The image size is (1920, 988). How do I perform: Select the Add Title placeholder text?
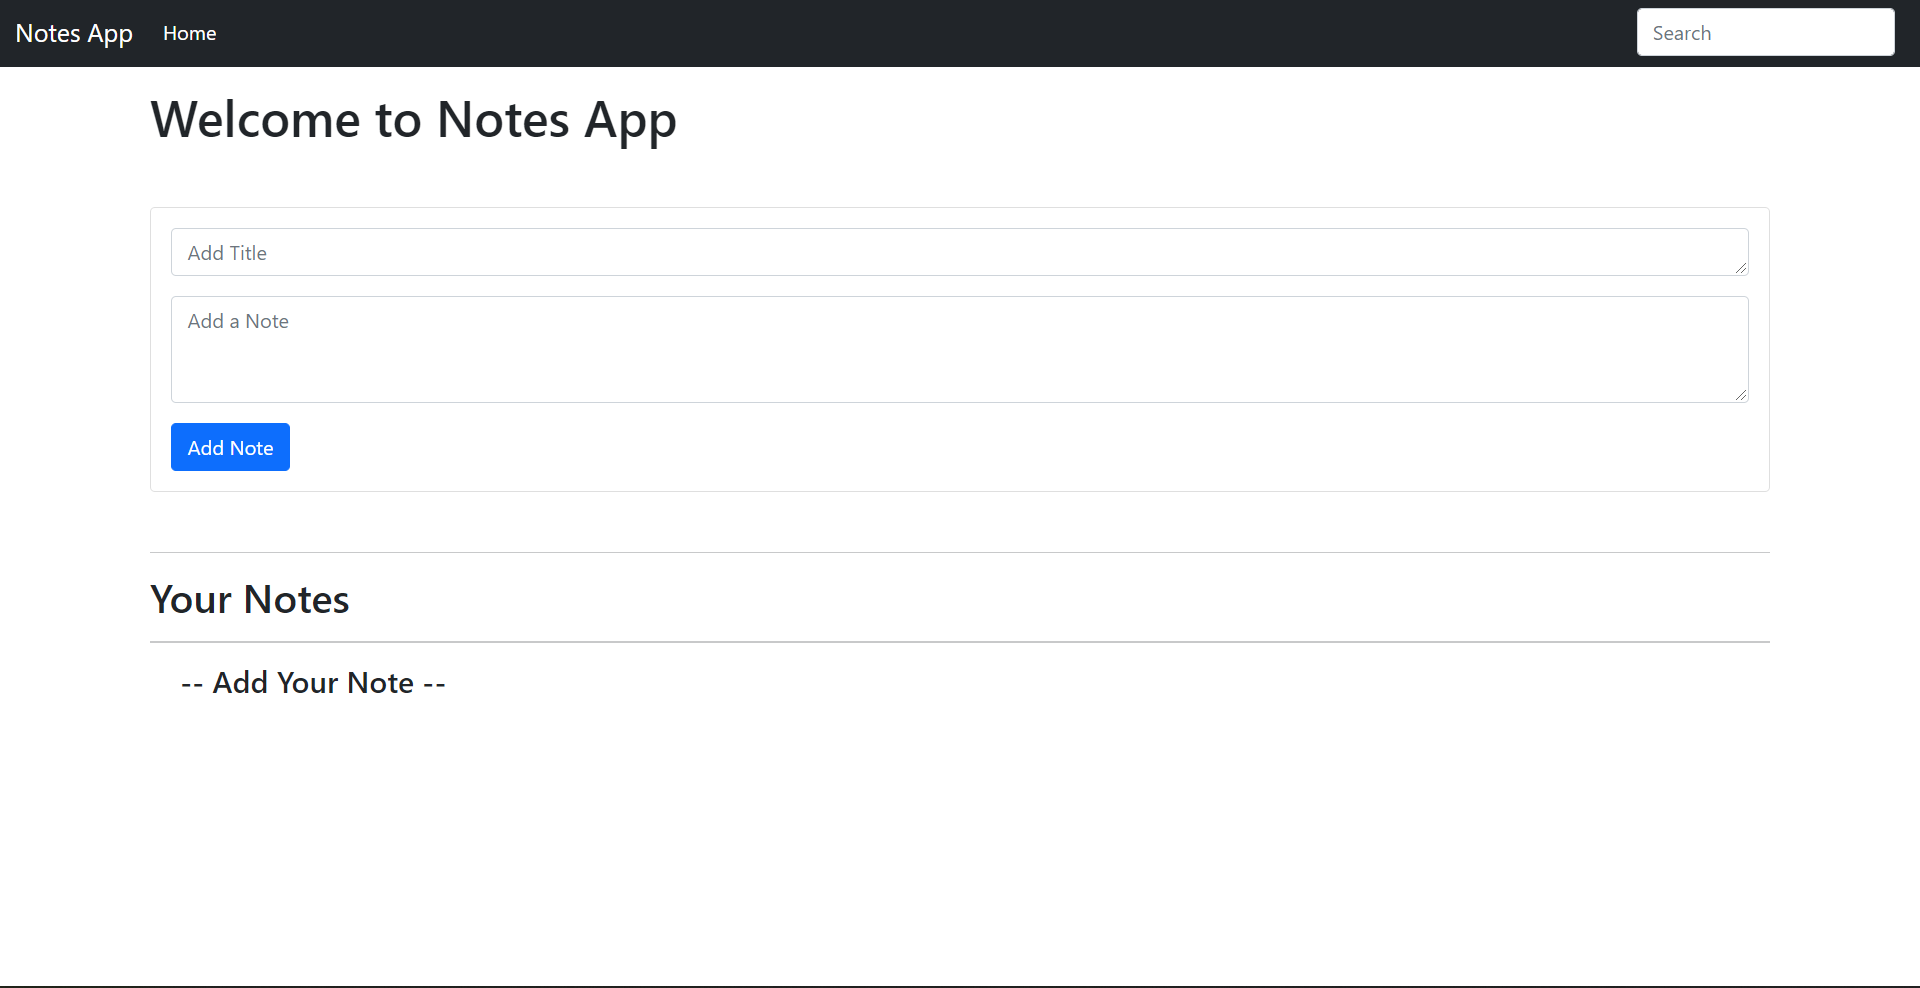click(x=227, y=252)
